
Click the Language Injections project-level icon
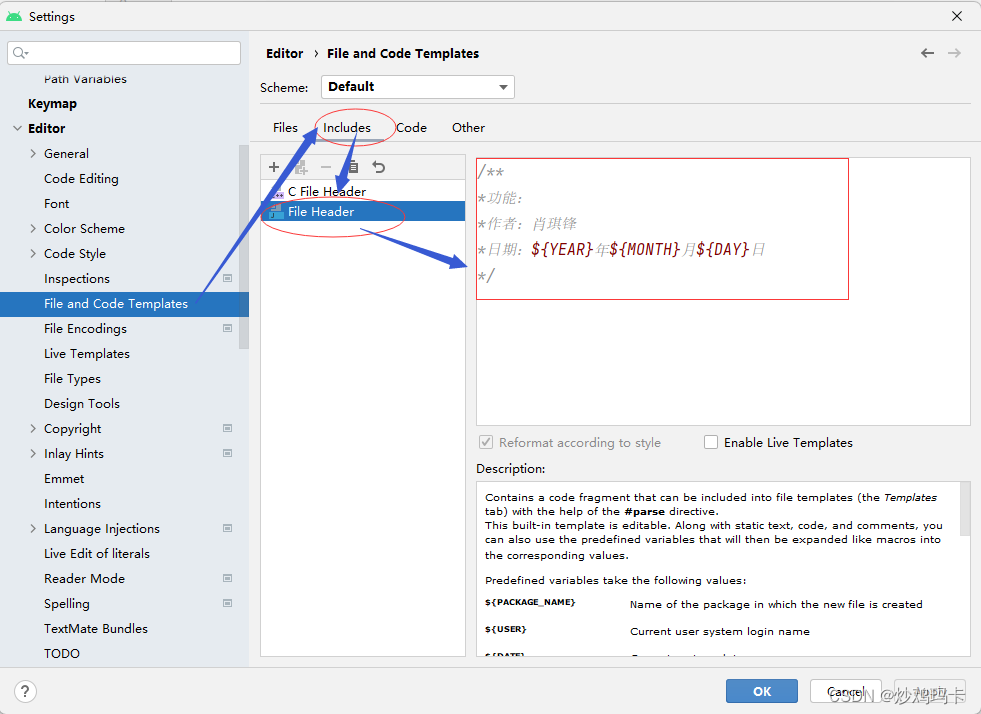228,528
